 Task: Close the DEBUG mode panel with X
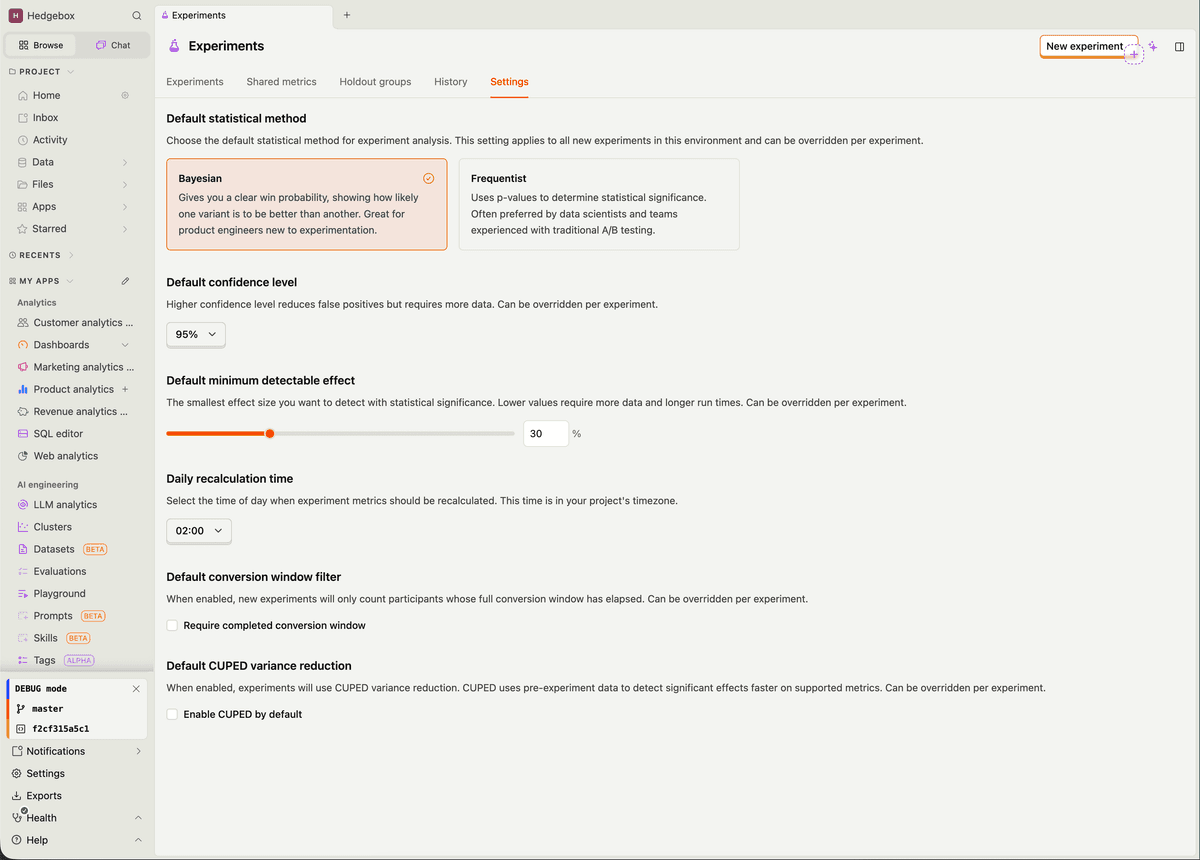(x=136, y=689)
